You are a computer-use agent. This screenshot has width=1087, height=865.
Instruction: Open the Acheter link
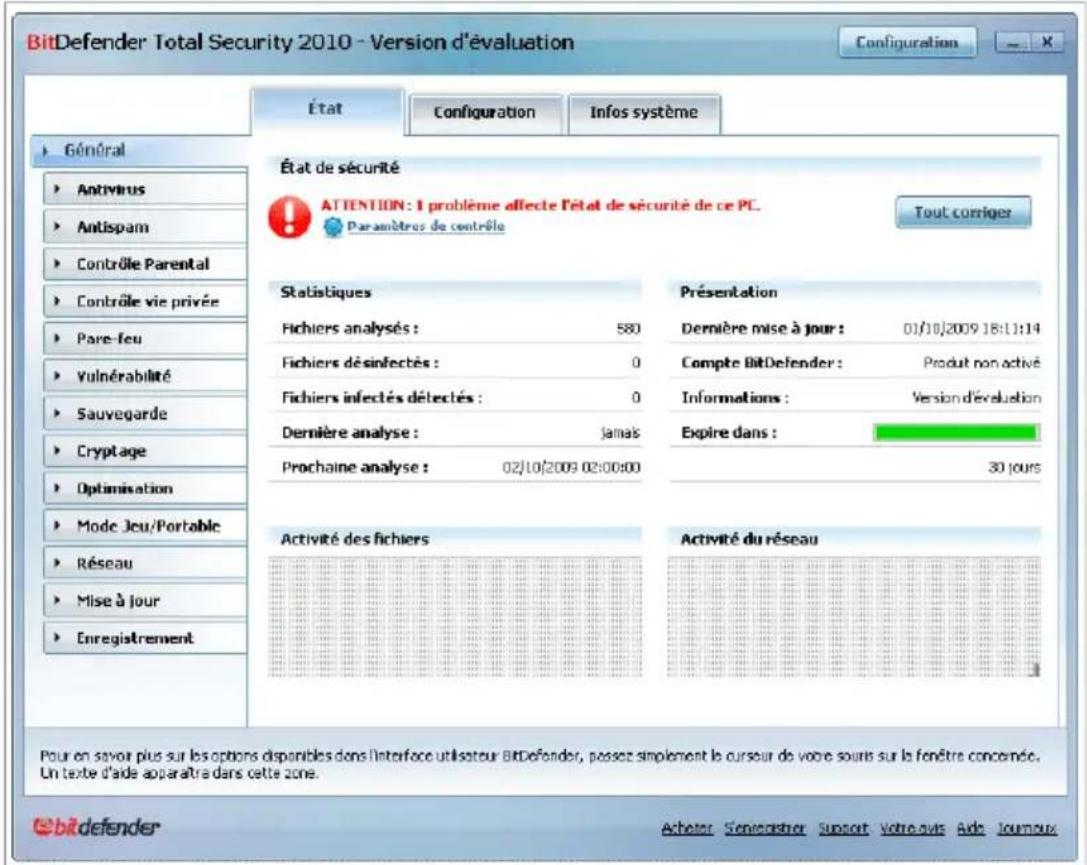(x=686, y=828)
